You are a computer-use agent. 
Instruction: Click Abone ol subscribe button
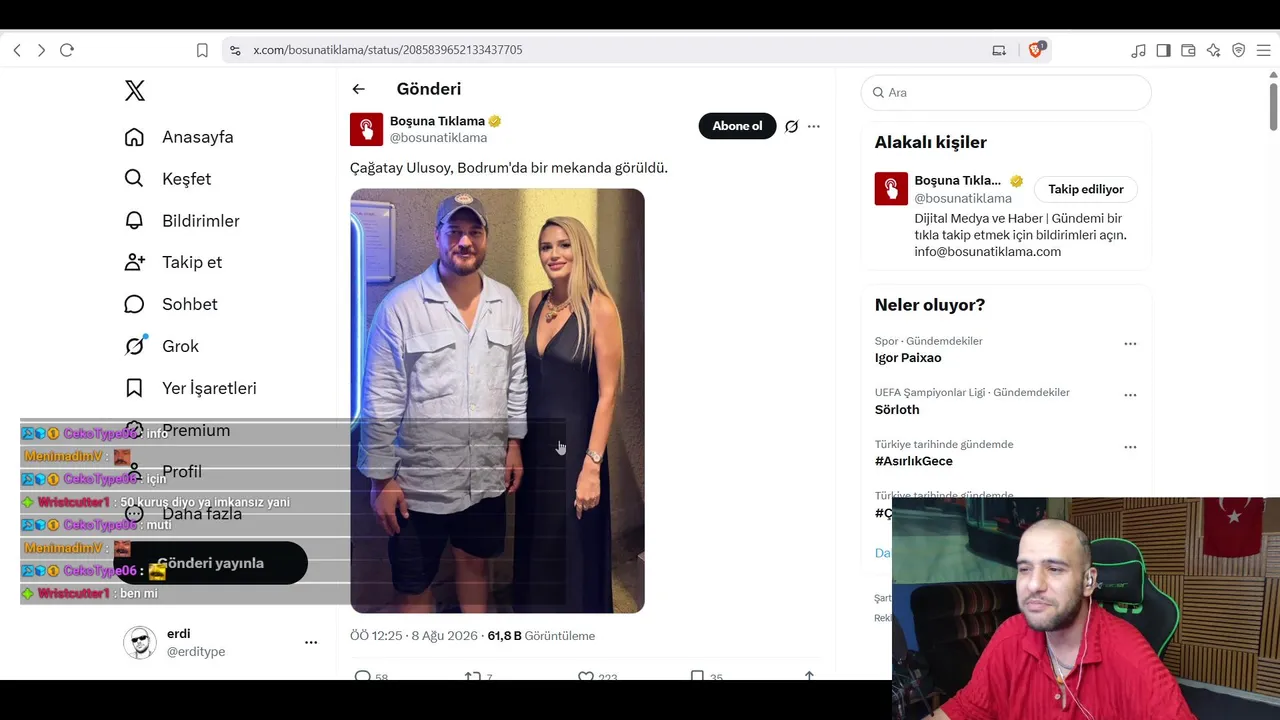click(737, 126)
